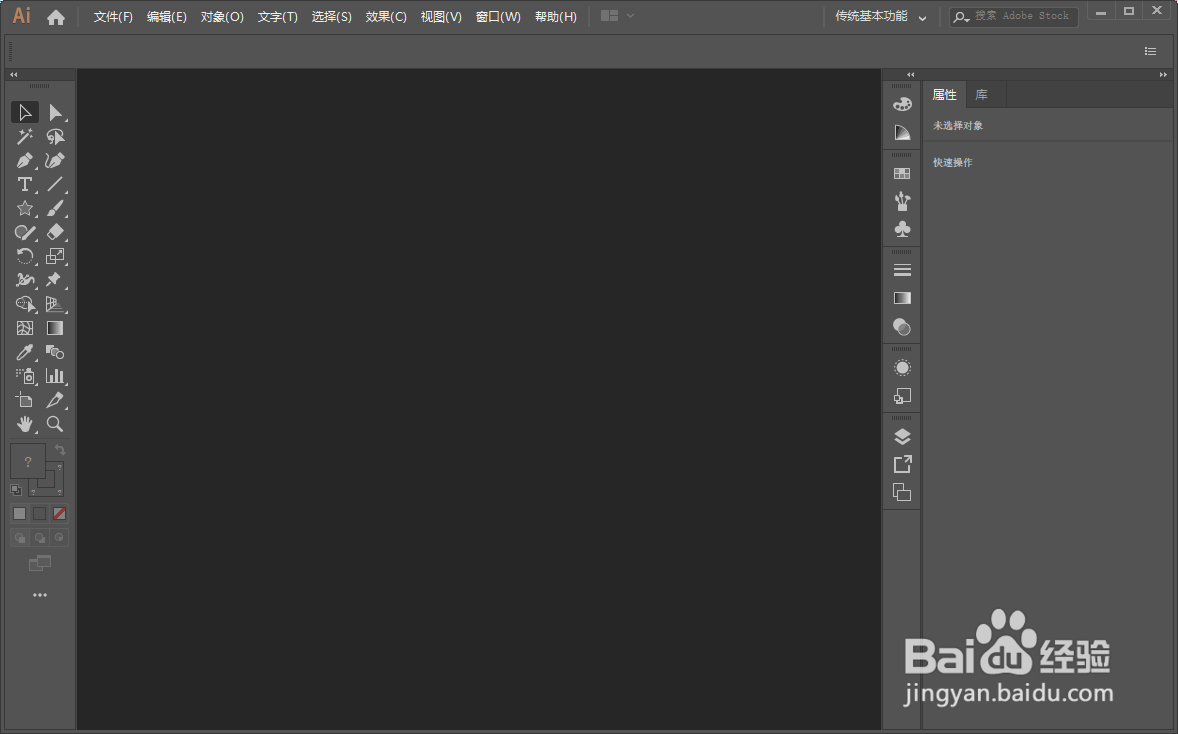Viewport: 1178px width, 734px height.
Task: Open the 对象(O) menu
Action: (x=222, y=17)
